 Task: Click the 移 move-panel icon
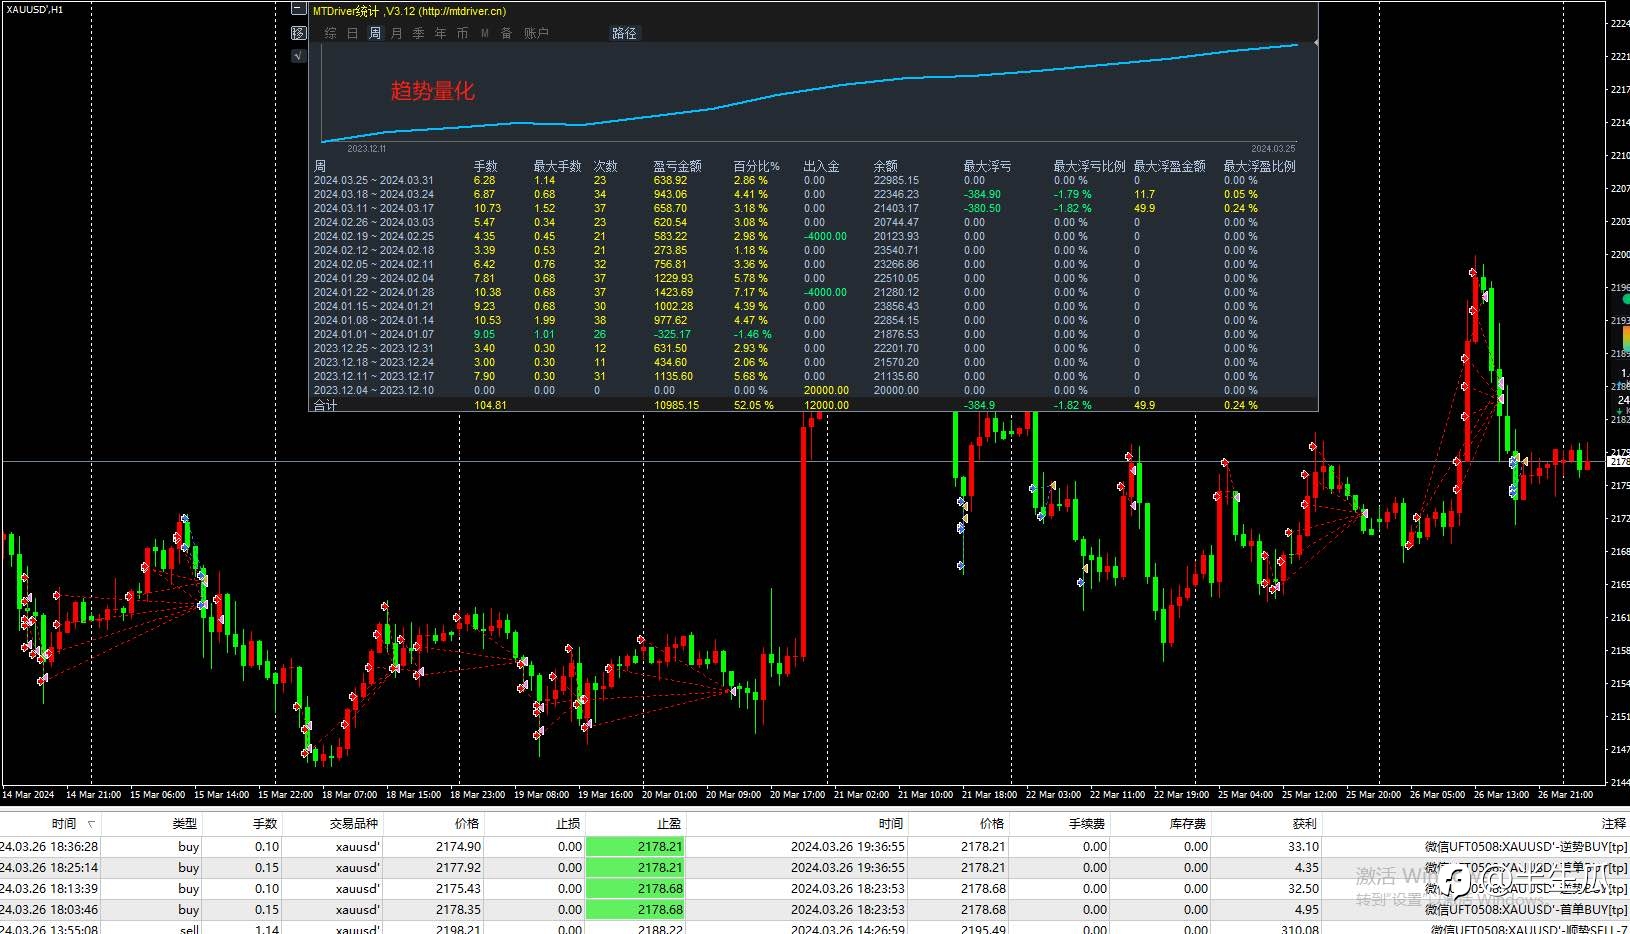tap(298, 33)
